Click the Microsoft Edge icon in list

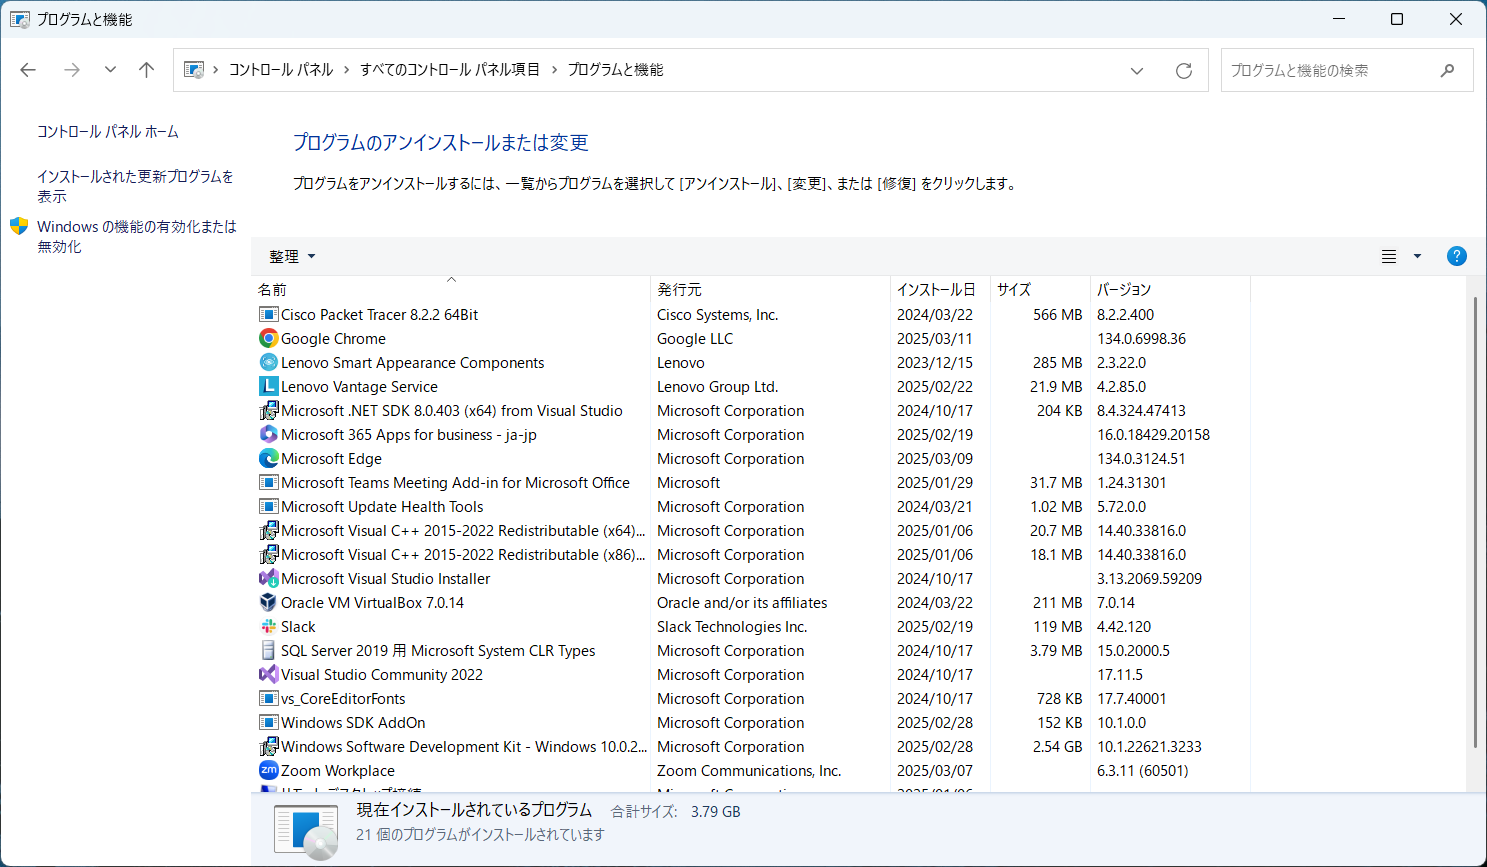(268, 459)
